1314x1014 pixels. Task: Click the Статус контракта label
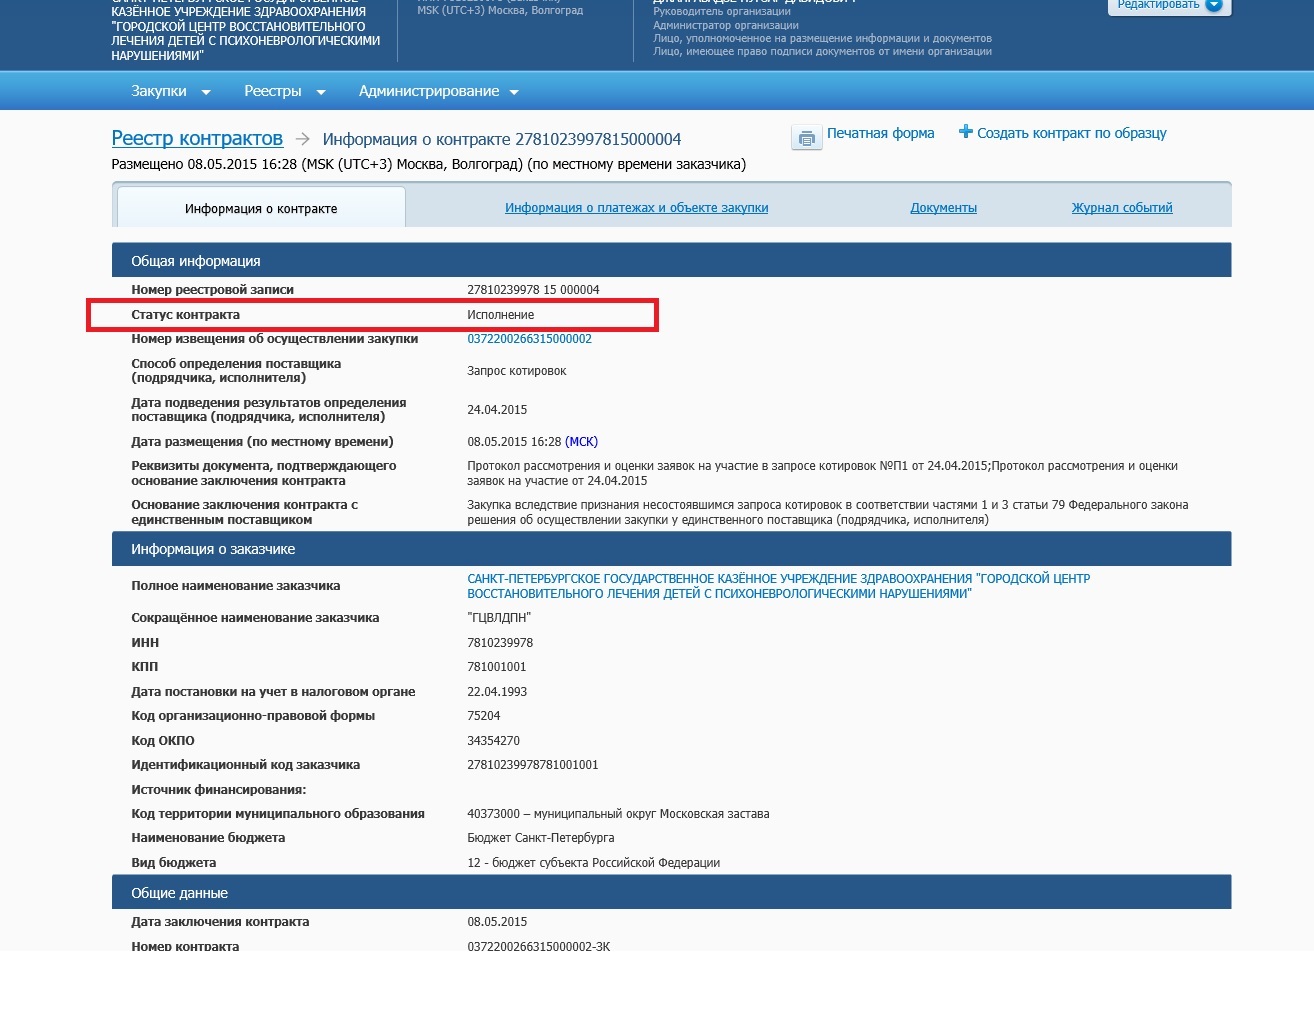pyautogui.click(x=185, y=315)
